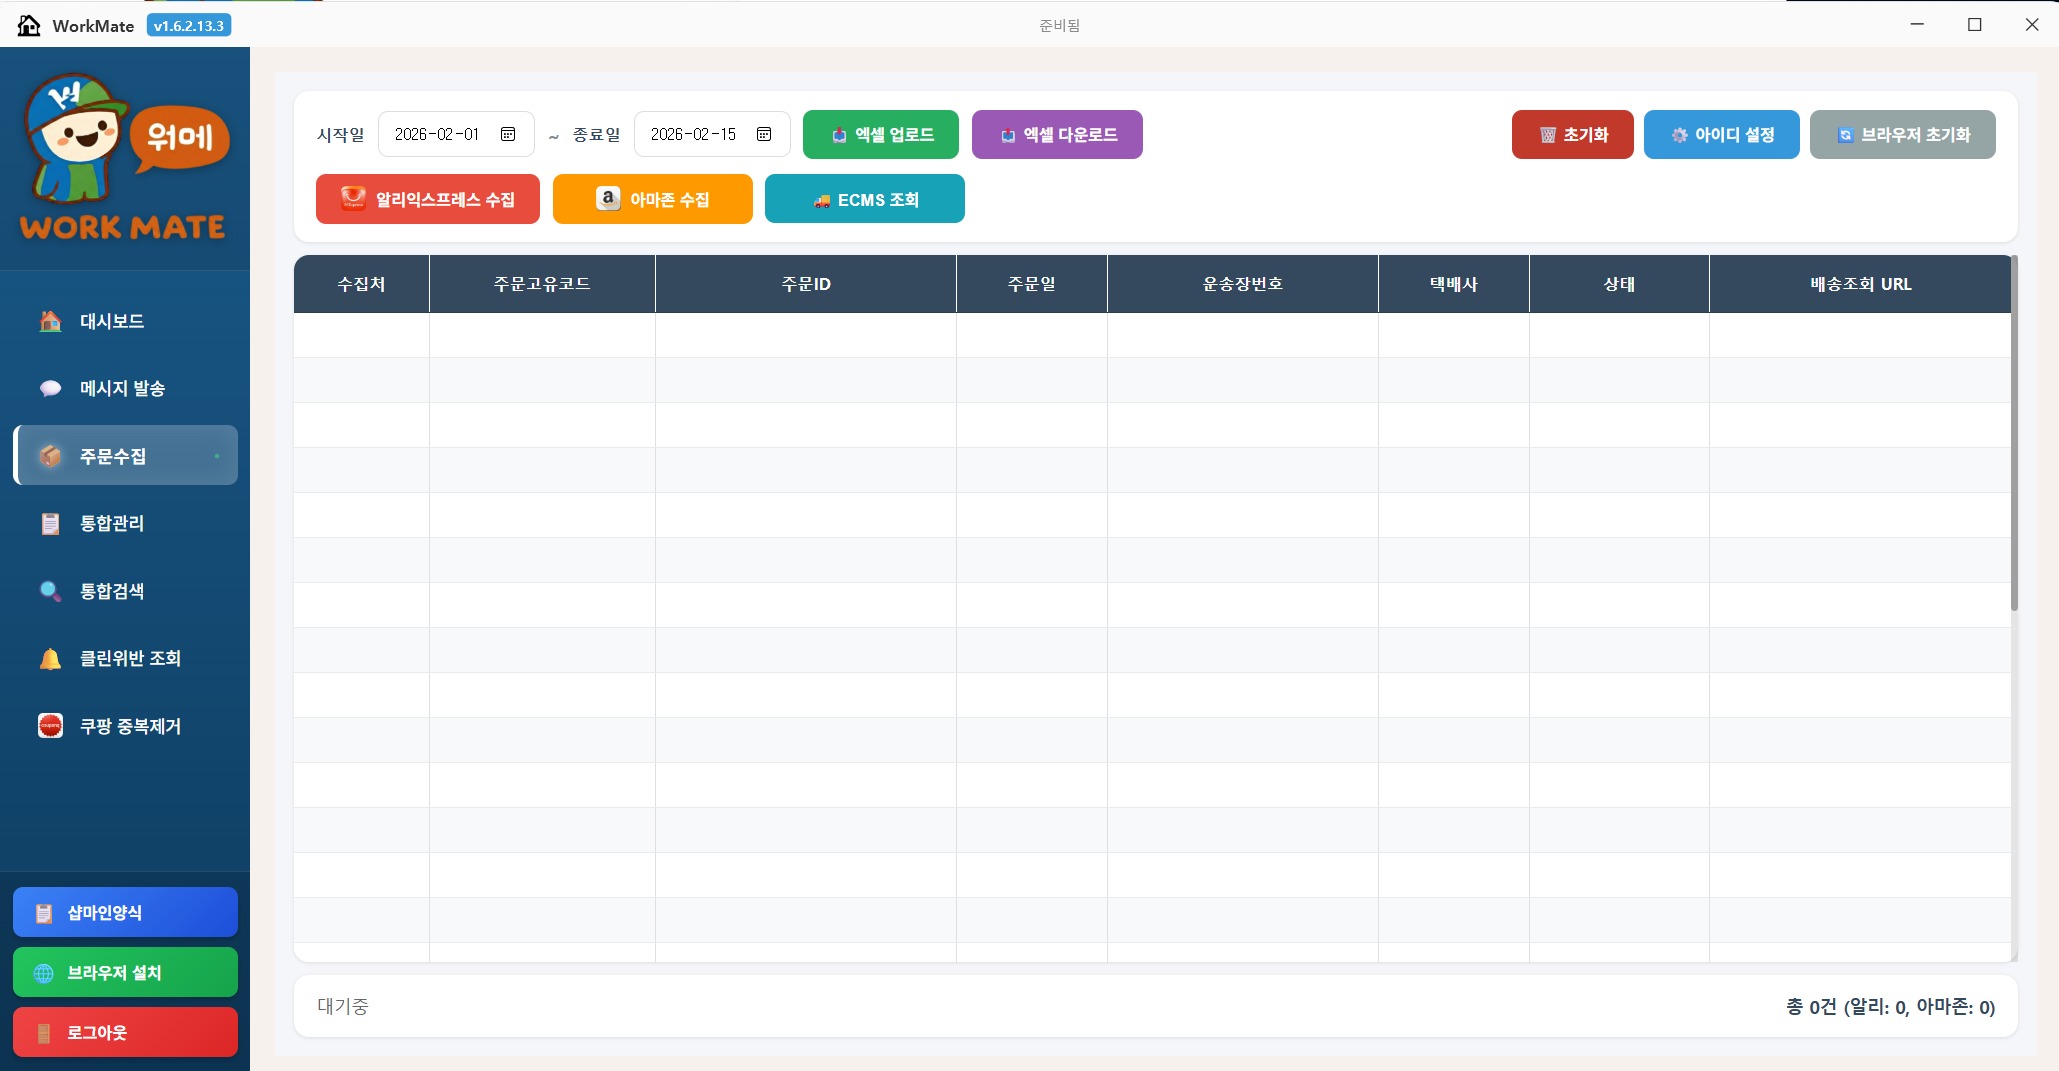Click the WorkMate home icon in title bar
This screenshot has height=1071, width=2059.
[29, 25]
